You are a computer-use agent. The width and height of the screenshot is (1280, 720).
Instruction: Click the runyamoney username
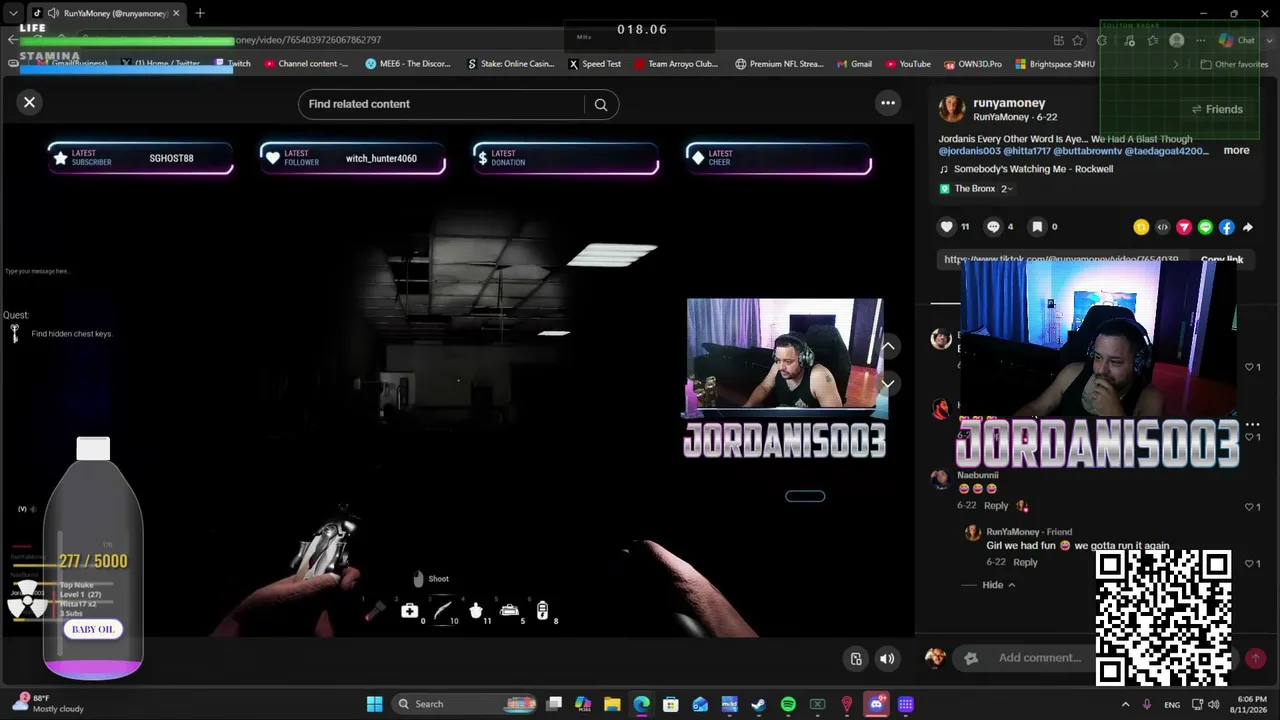[x=1009, y=103]
